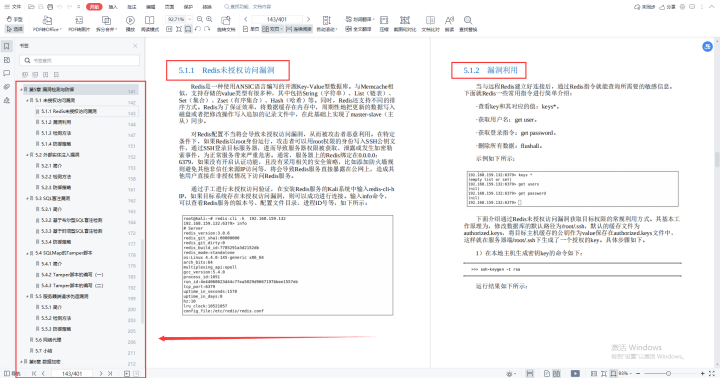Collapse the 5.3 SQL bookmark section
The image size is (720, 378).
click(x=27, y=198)
